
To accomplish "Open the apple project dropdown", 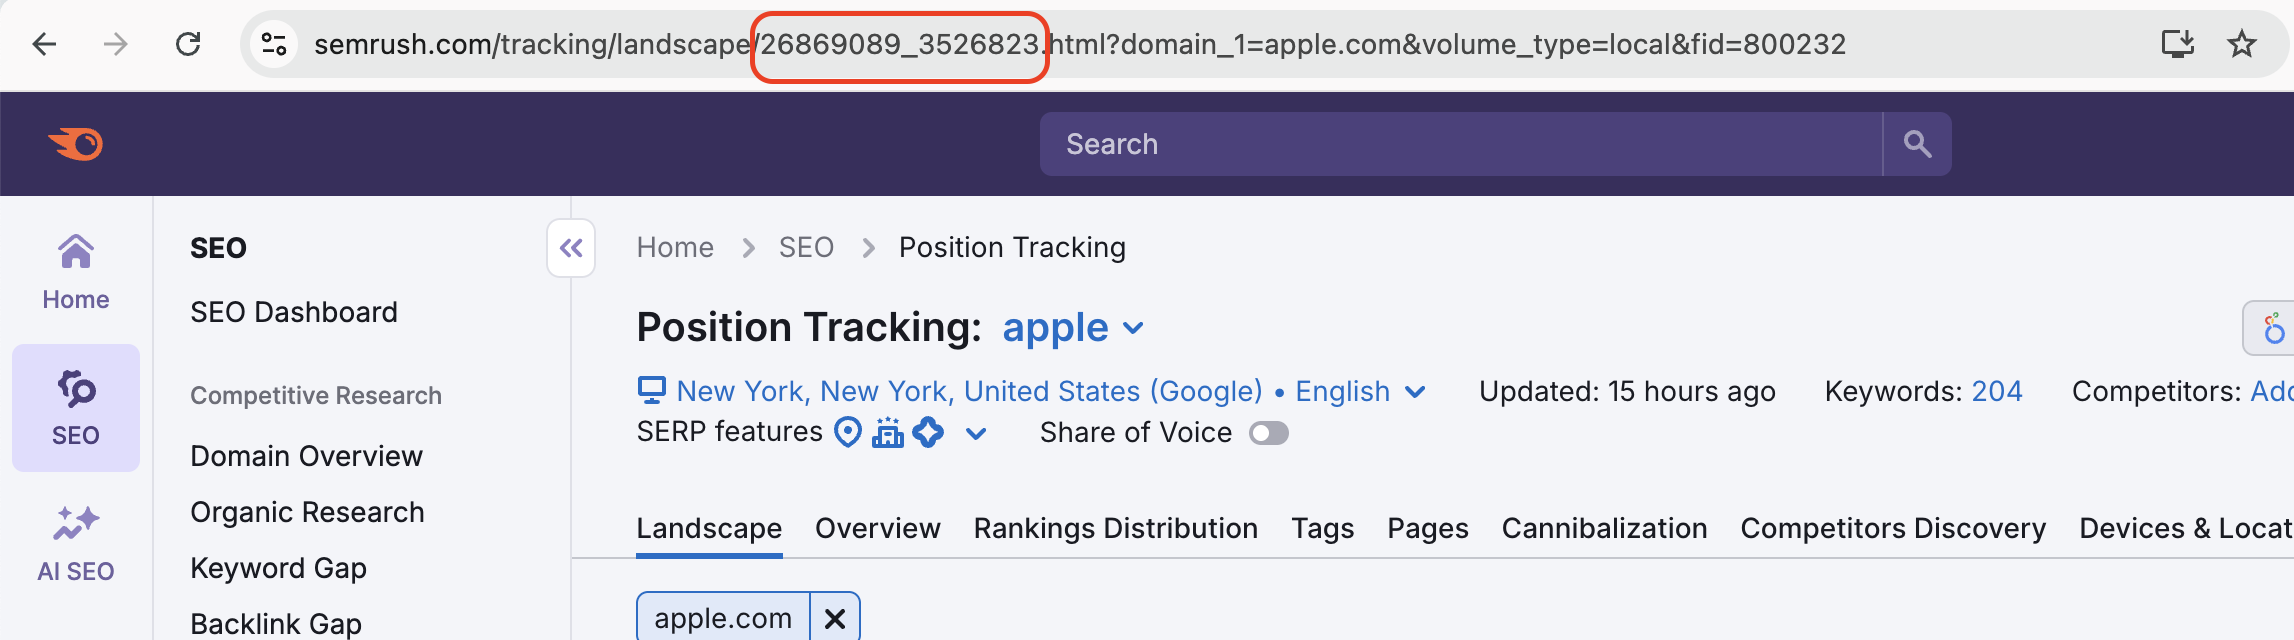I will (x=1133, y=327).
